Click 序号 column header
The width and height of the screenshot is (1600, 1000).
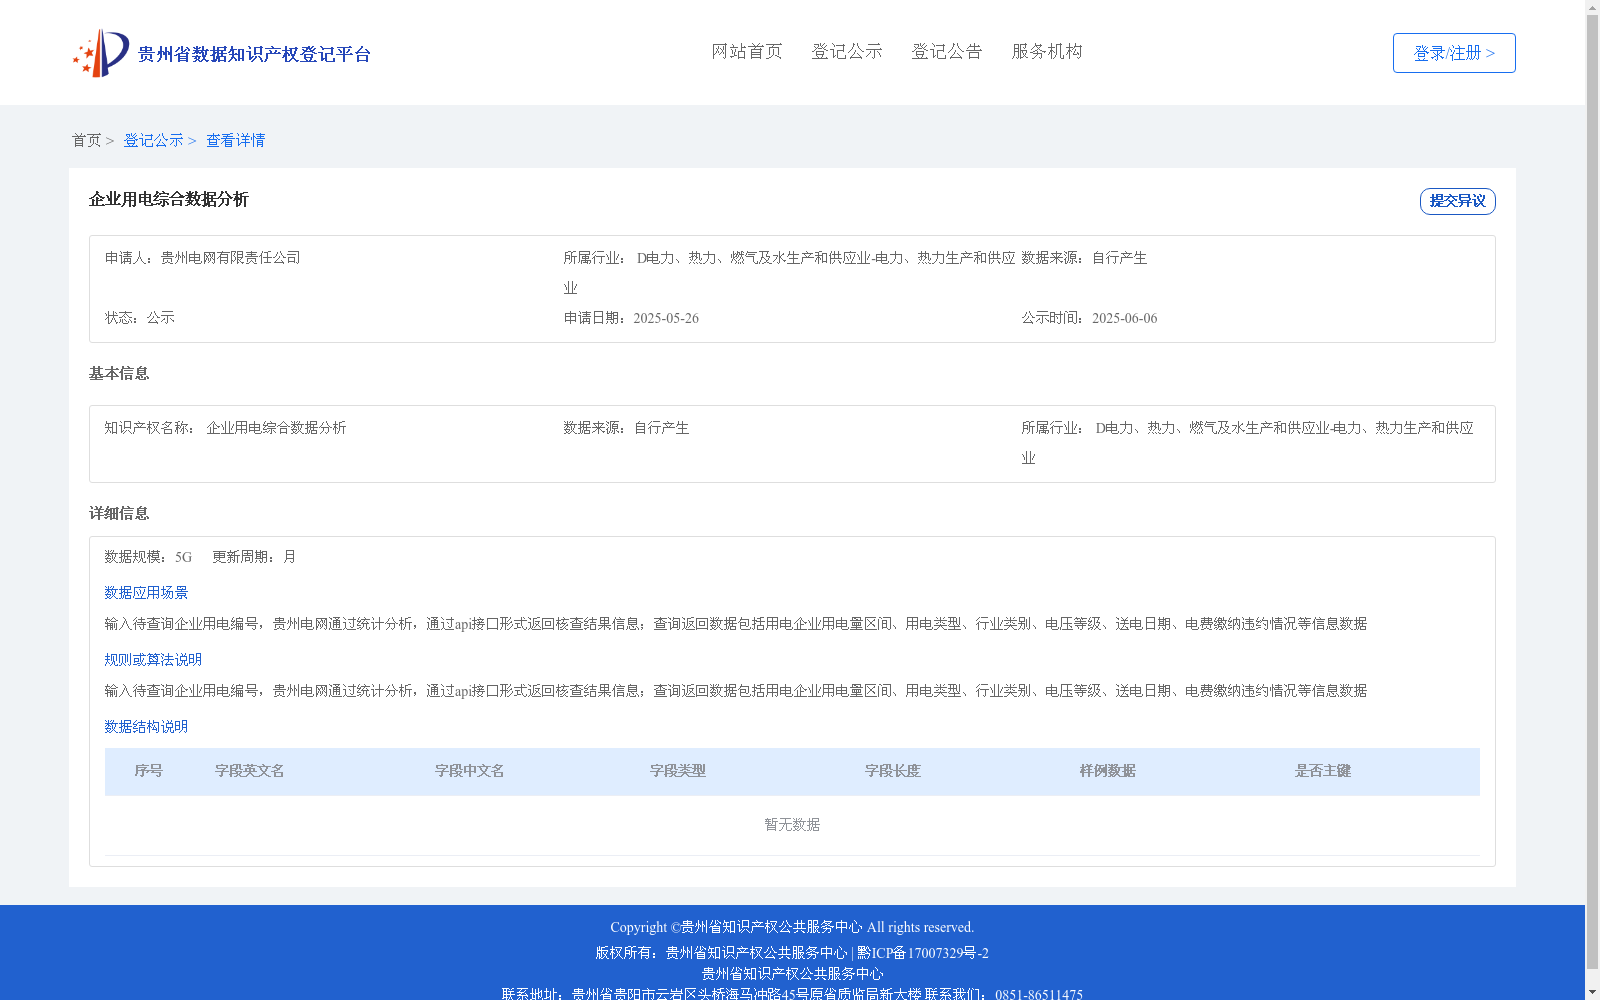pyautogui.click(x=149, y=771)
